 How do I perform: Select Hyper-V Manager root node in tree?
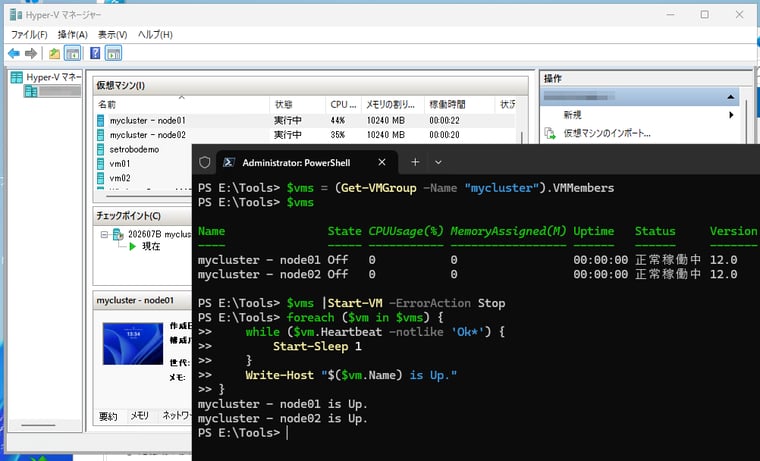[46, 77]
